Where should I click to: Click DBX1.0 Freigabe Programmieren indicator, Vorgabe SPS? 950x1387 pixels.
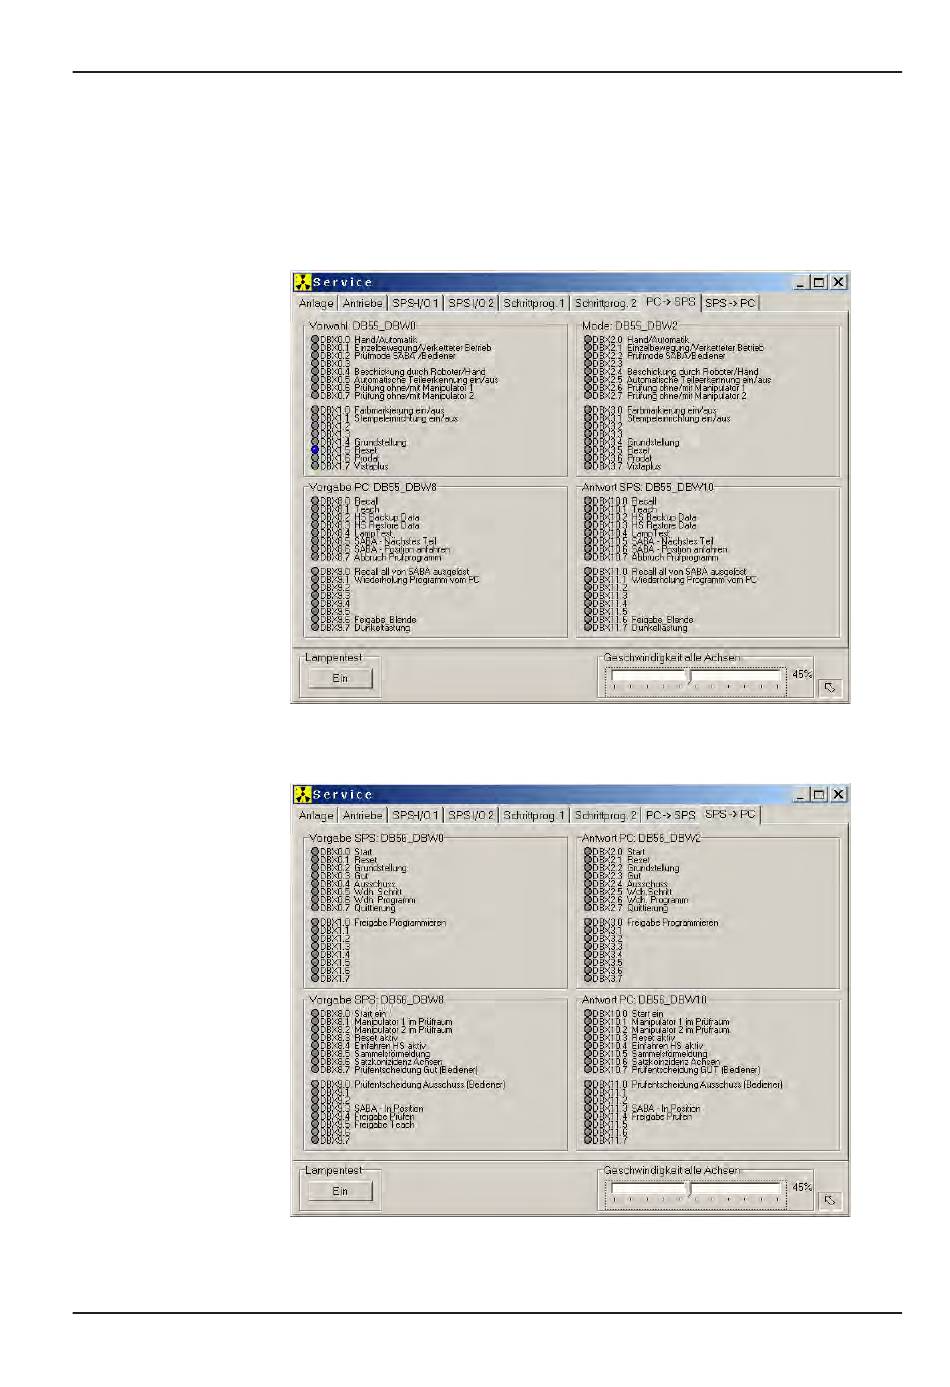tap(315, 923)
